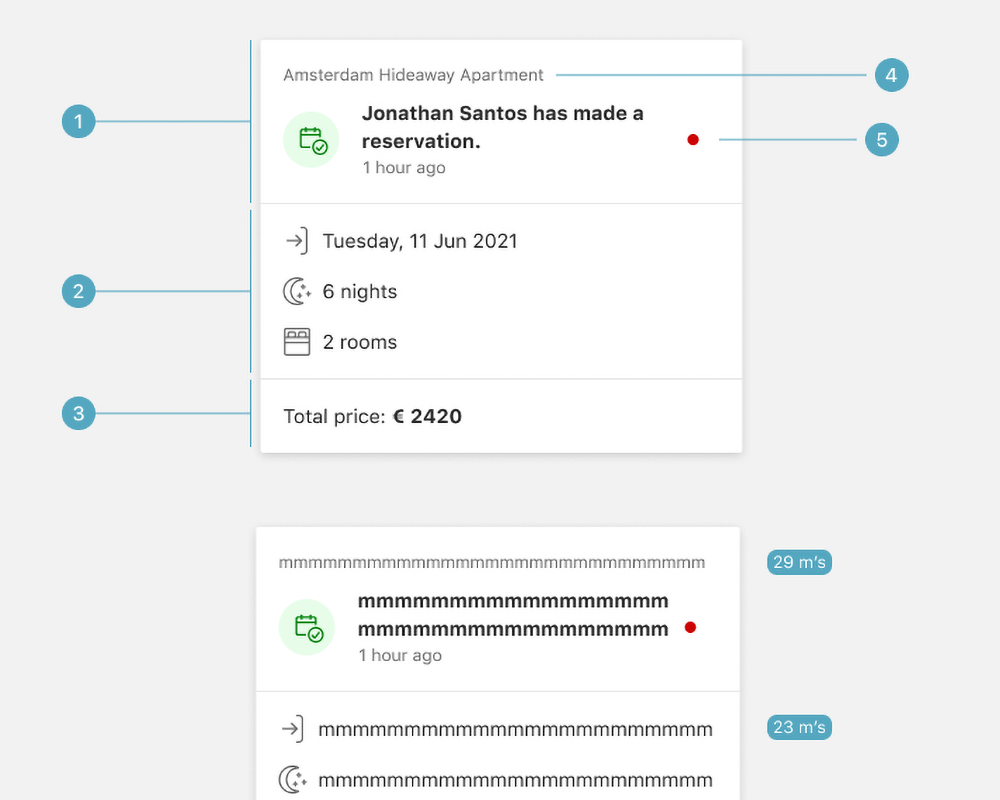Click the moon icon in the placeholder card
The width and height of the screenshot is (1000, 800).
pos(292,780)
